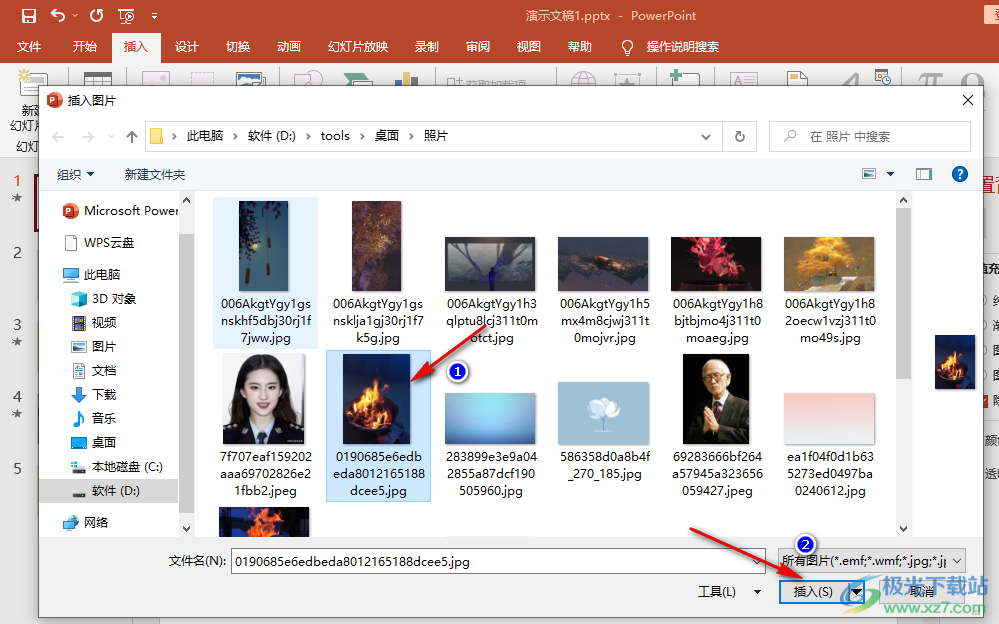Image resolution: width=999 pixels, height=624 pixels.
Task: Click the lightbulb icon beside 操作说明搜索
Action: coord(627,47)
